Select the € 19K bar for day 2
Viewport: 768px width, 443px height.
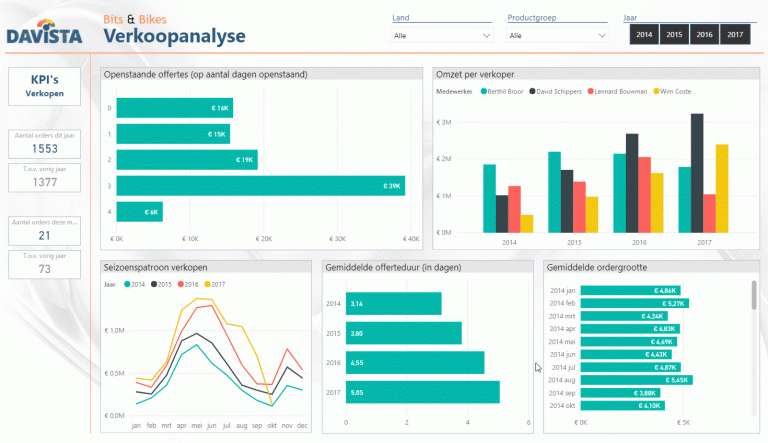pos(187,160)
